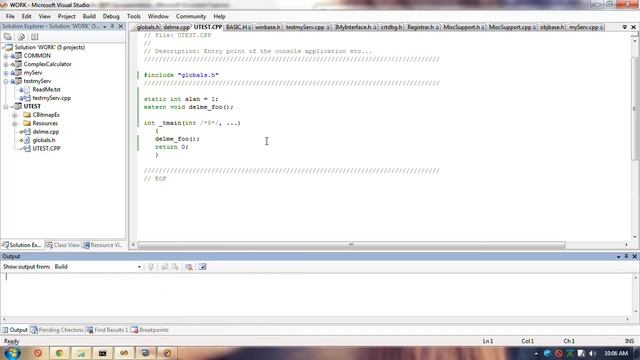Open command prompt icon in taskbar
640x360 pixels.
click(x=102, y=353)
